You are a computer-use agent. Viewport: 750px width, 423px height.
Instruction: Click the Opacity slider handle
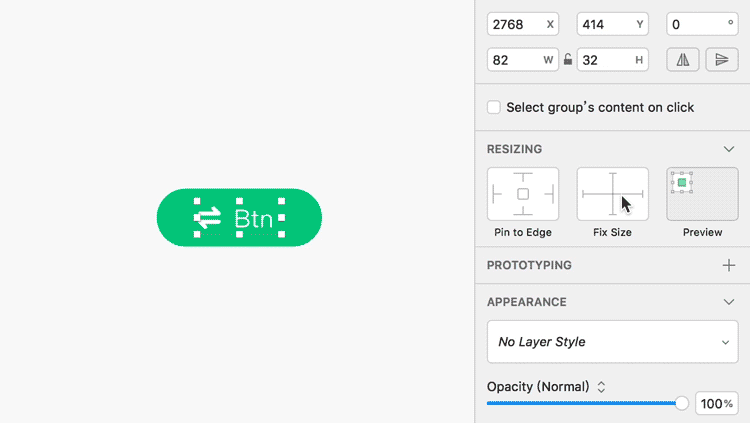pos(682,403)
